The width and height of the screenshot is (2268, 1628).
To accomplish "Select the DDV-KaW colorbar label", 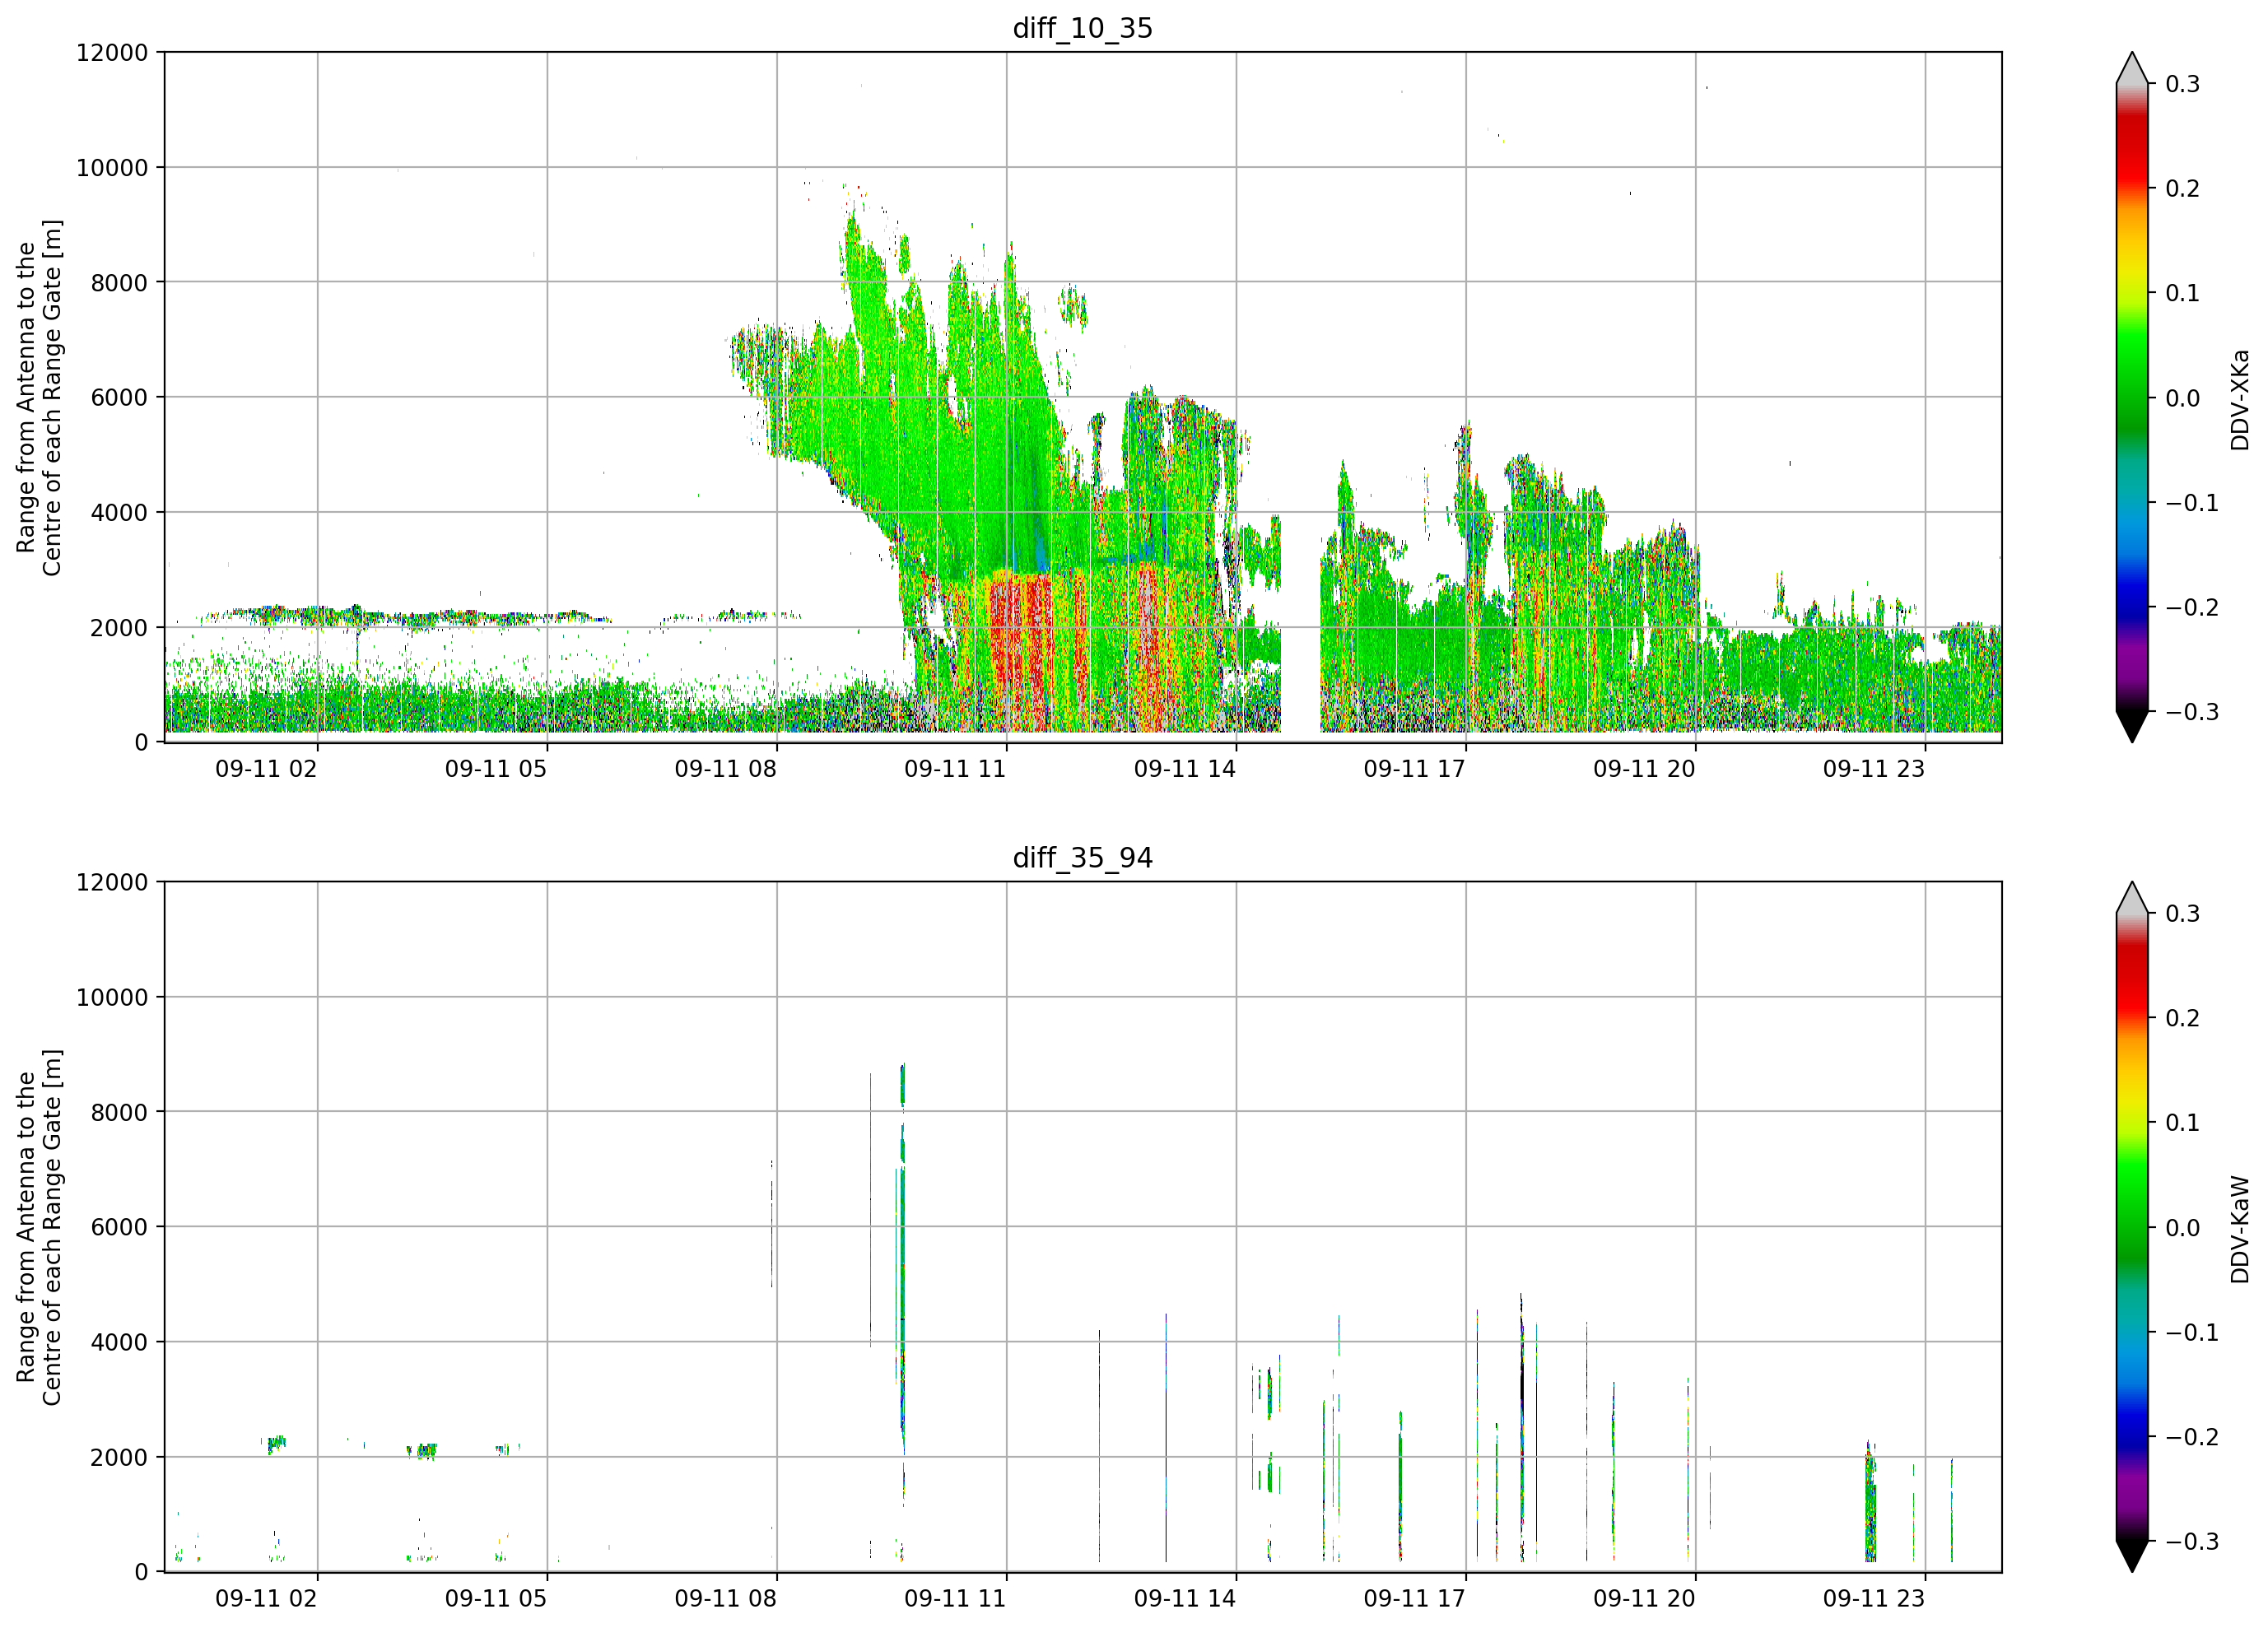I will click(x=2239, y=1229).
